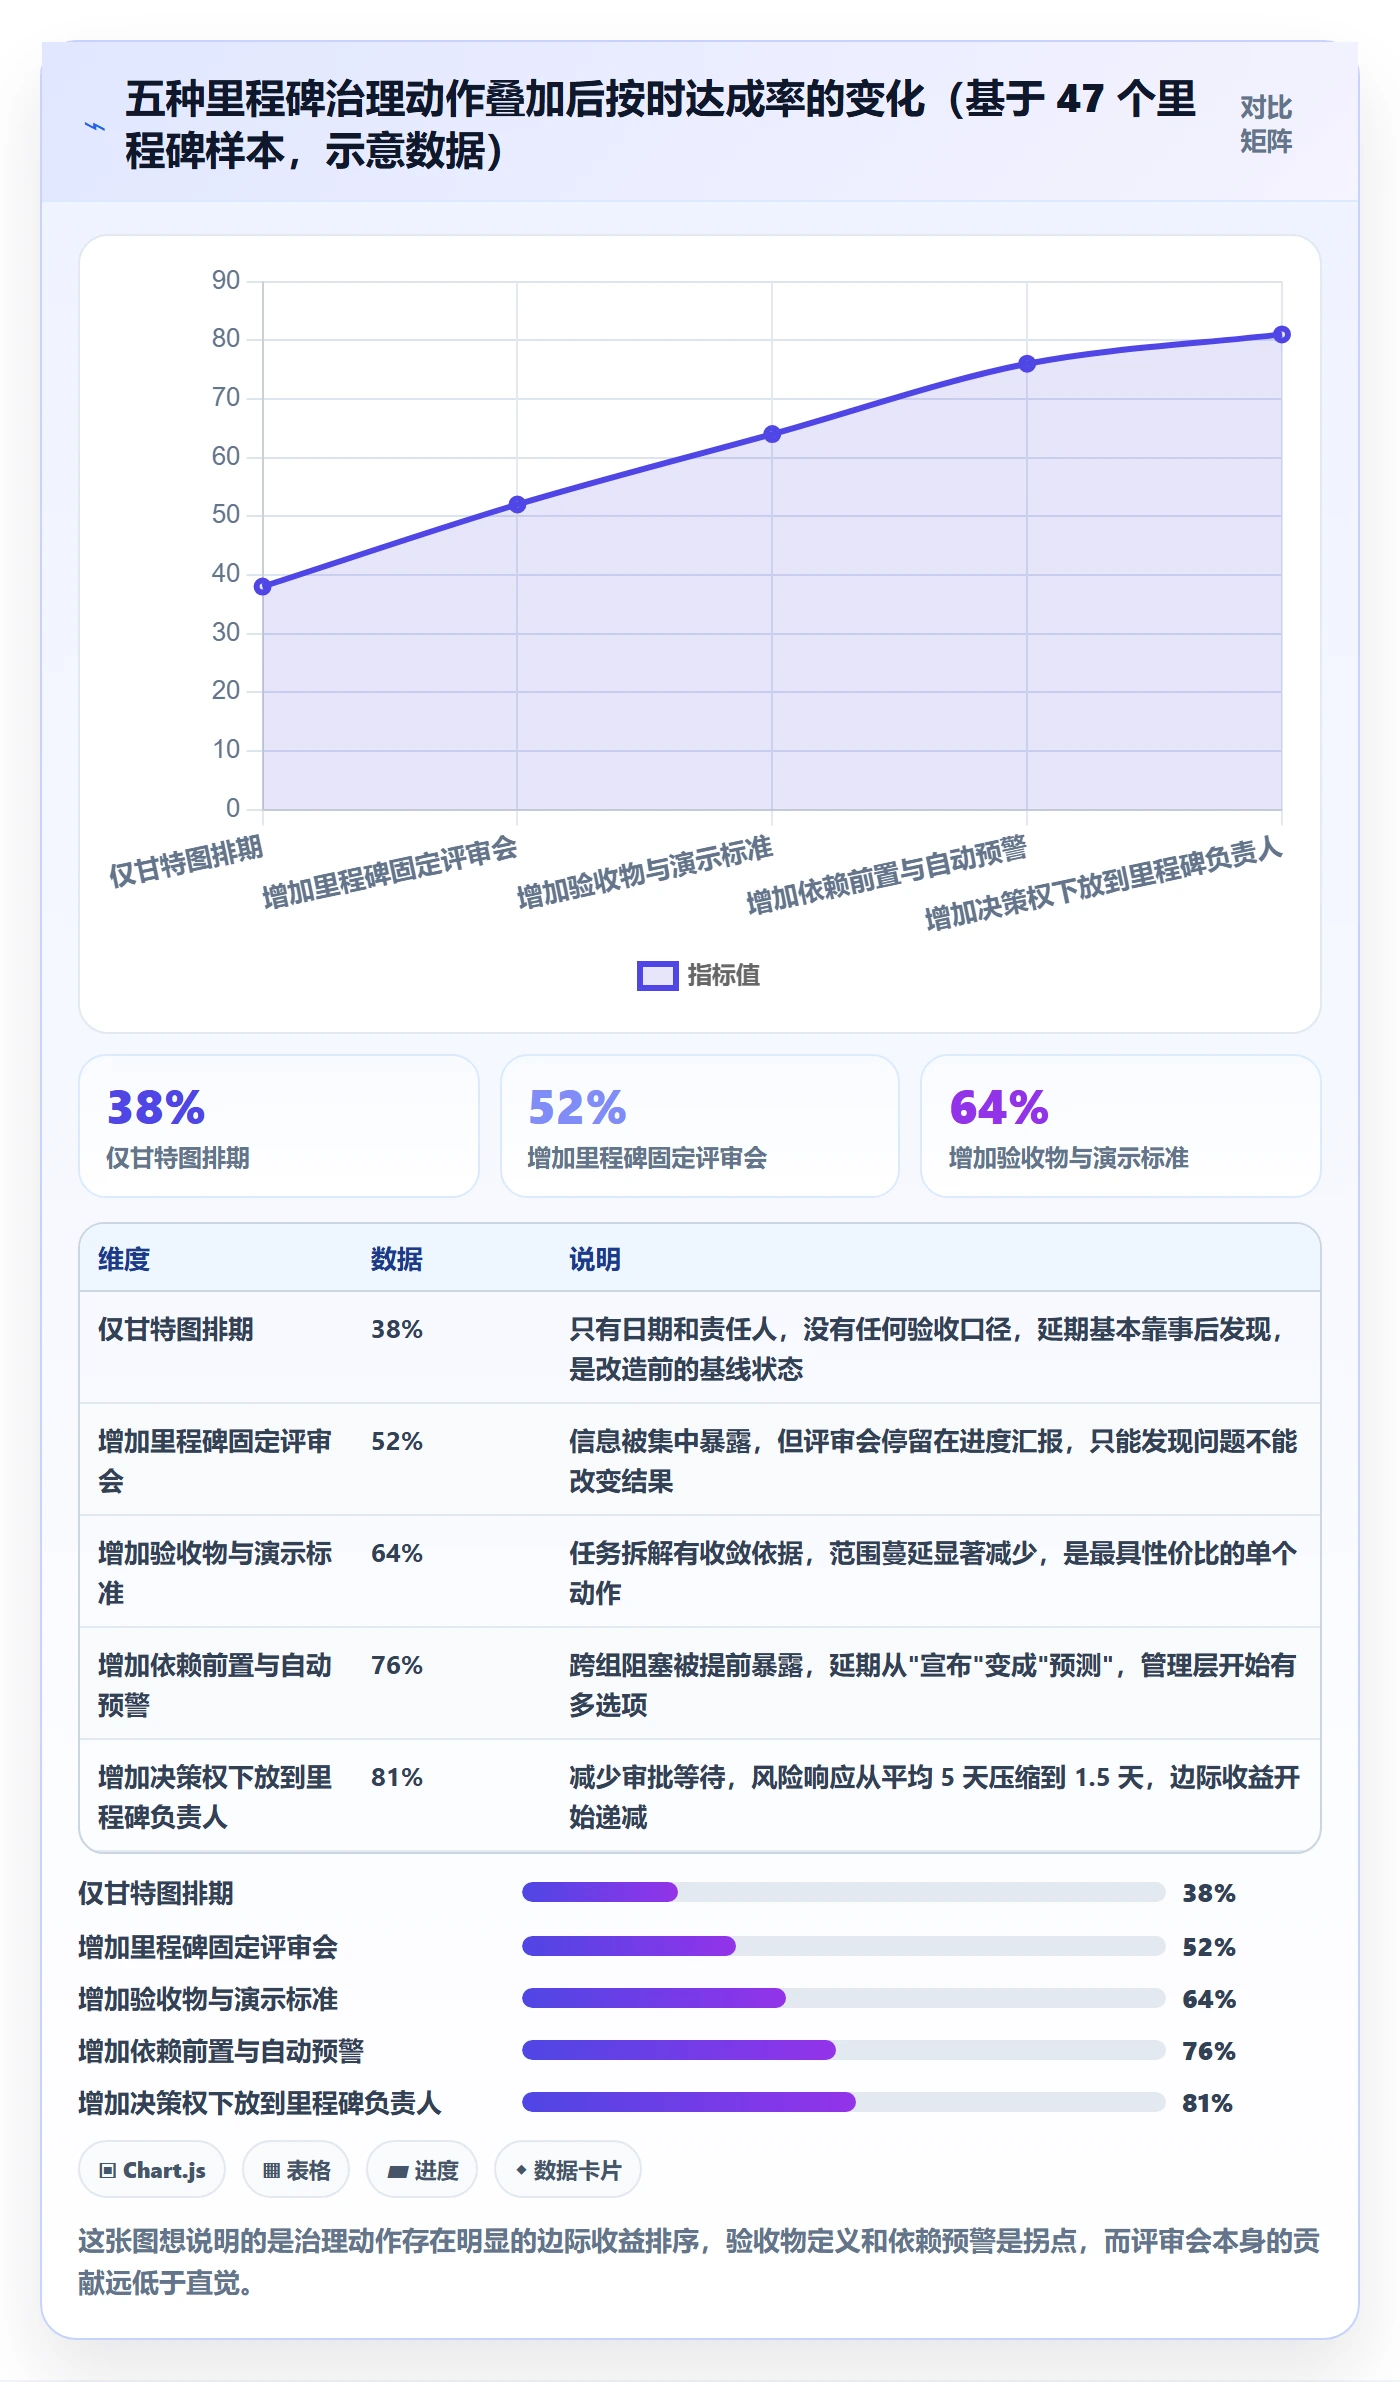The image size is (1400, 2382).
Task: Select the chart point for 增加依赖前置与自动预警
Action: [x=1027, y=364]
